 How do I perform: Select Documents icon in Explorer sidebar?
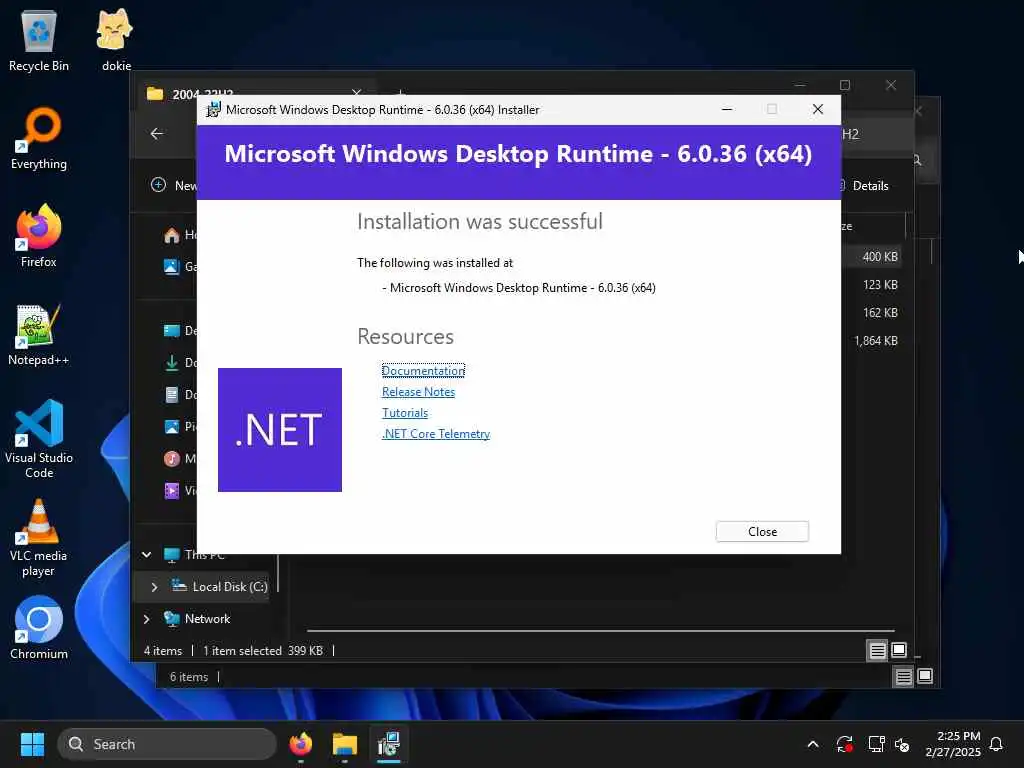point(172,394)
